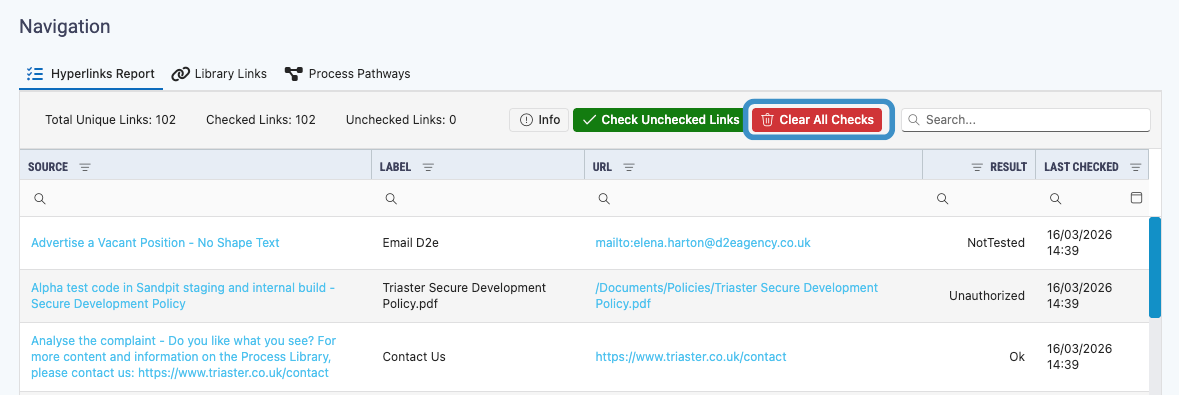1179x395 pixels.
Task: Open the URL column filter icon
Action: point(629,167)
